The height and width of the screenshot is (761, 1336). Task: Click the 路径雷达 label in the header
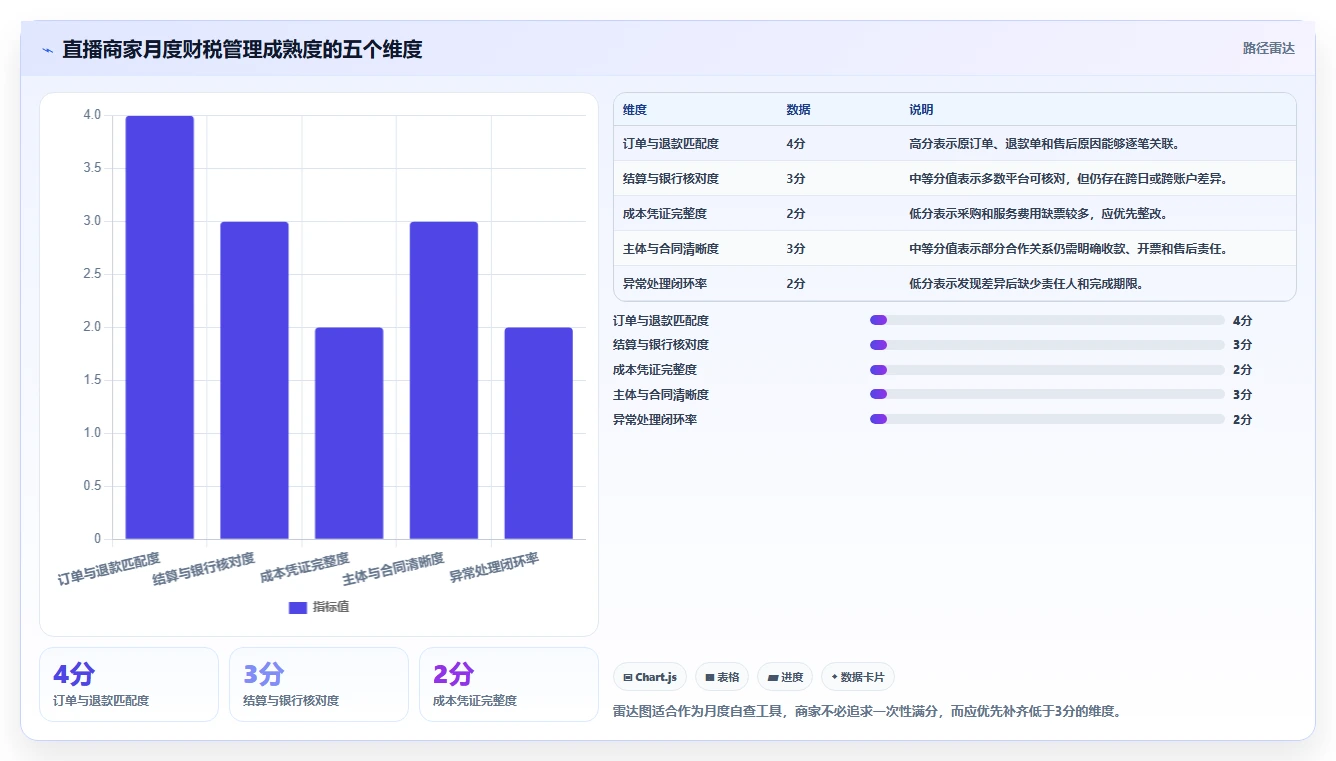click(1268, 48)
